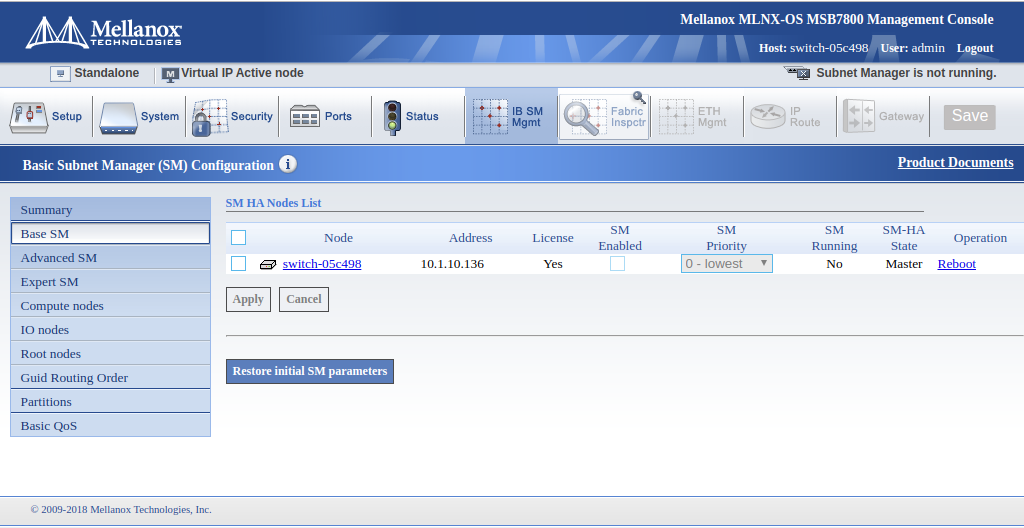Click the SM Priority column header
The height and width of the screenshot is (528, 1024).
click(726, 238)
